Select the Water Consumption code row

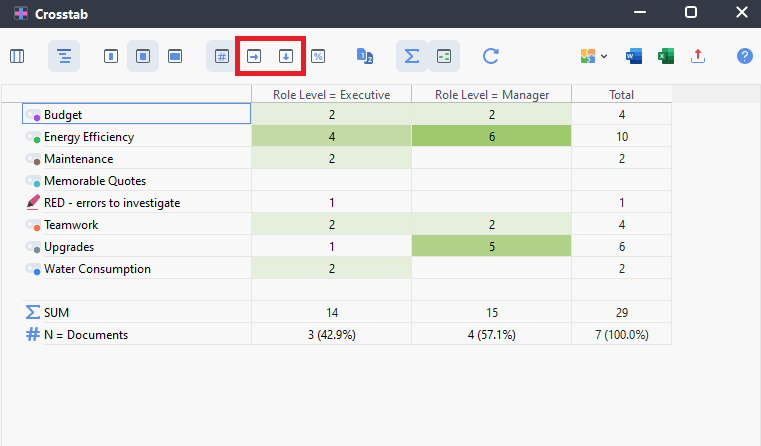point(136,269)
